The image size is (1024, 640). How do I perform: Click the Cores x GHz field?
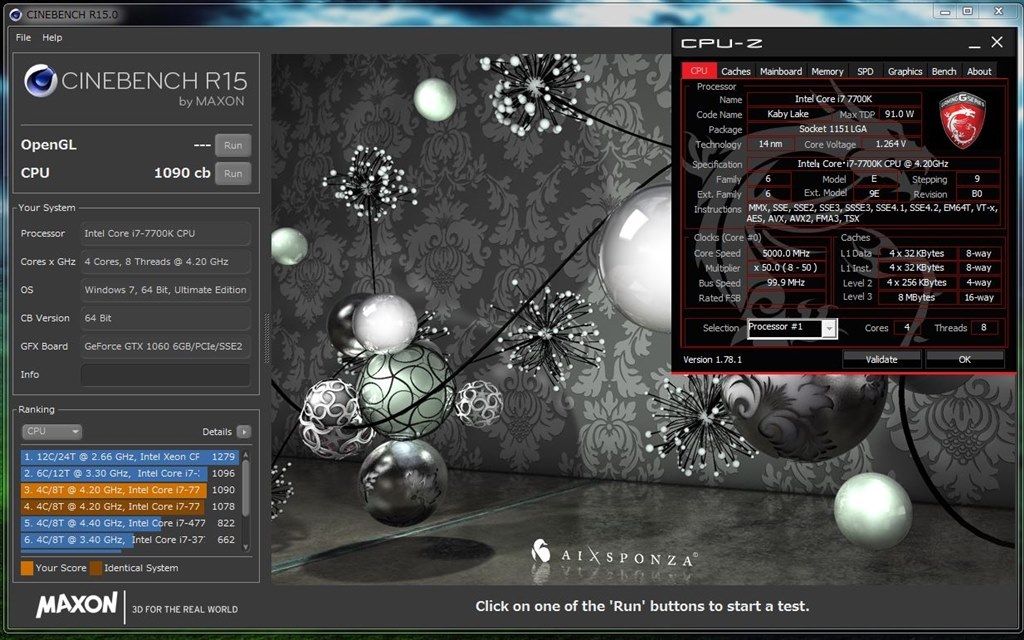[x=166, y=262]
